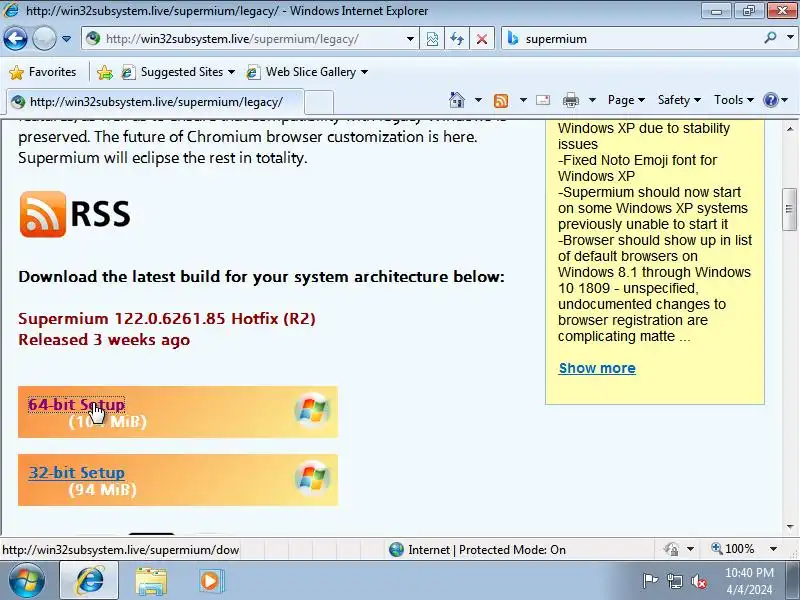Click the Home page icon
The width and height of the screenshot is (800, 600).
[x=457, y=100]
